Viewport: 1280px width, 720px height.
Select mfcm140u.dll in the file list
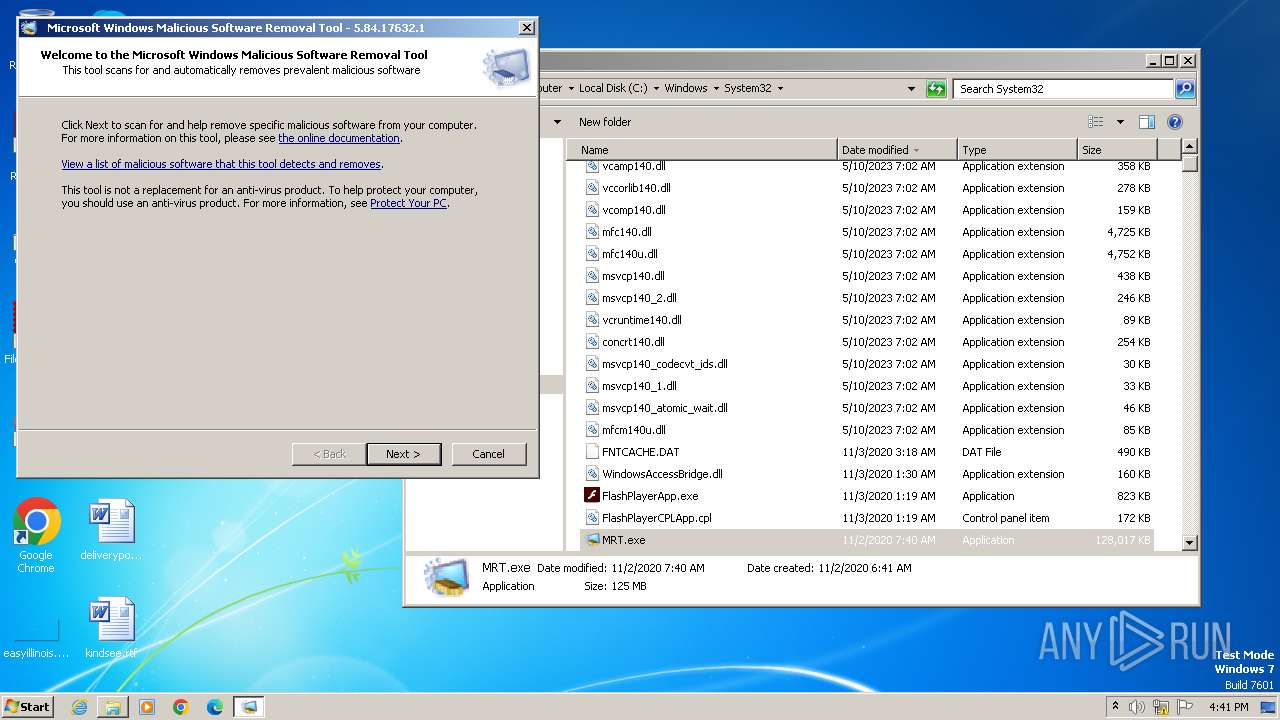click(634, 430)
